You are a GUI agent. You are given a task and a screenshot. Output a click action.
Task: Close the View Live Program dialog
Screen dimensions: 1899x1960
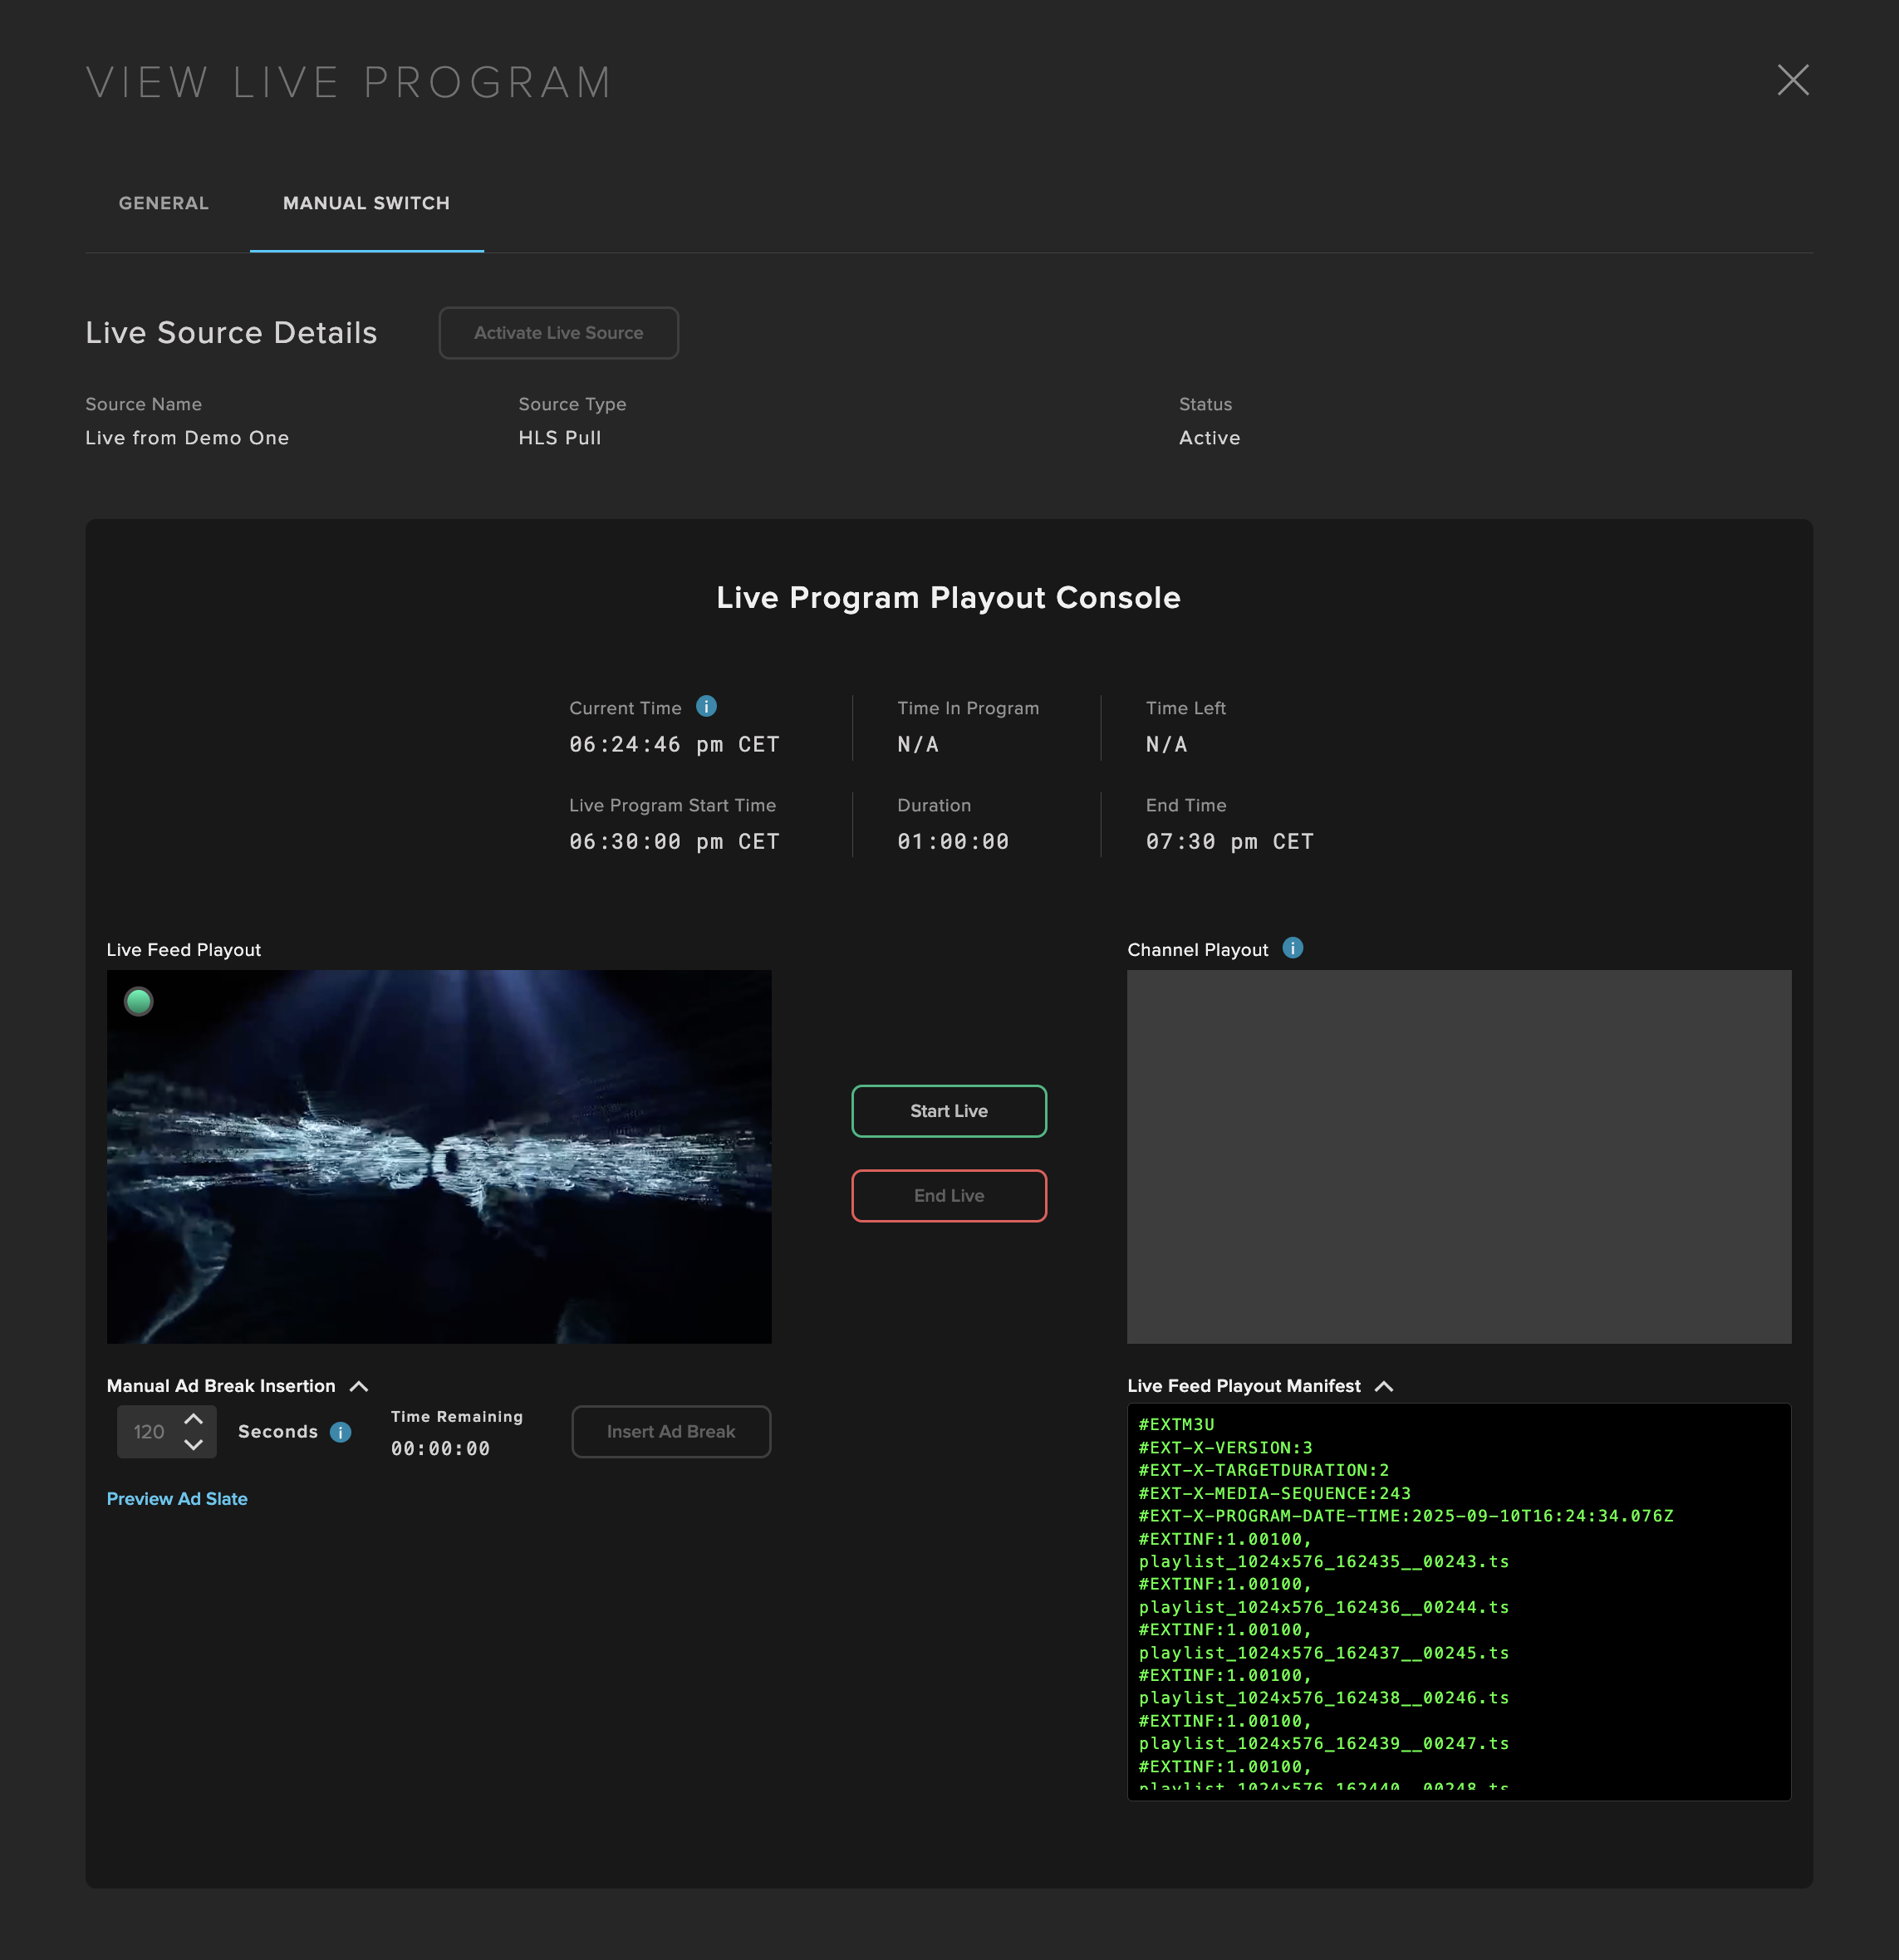[x=1792, y=80]
